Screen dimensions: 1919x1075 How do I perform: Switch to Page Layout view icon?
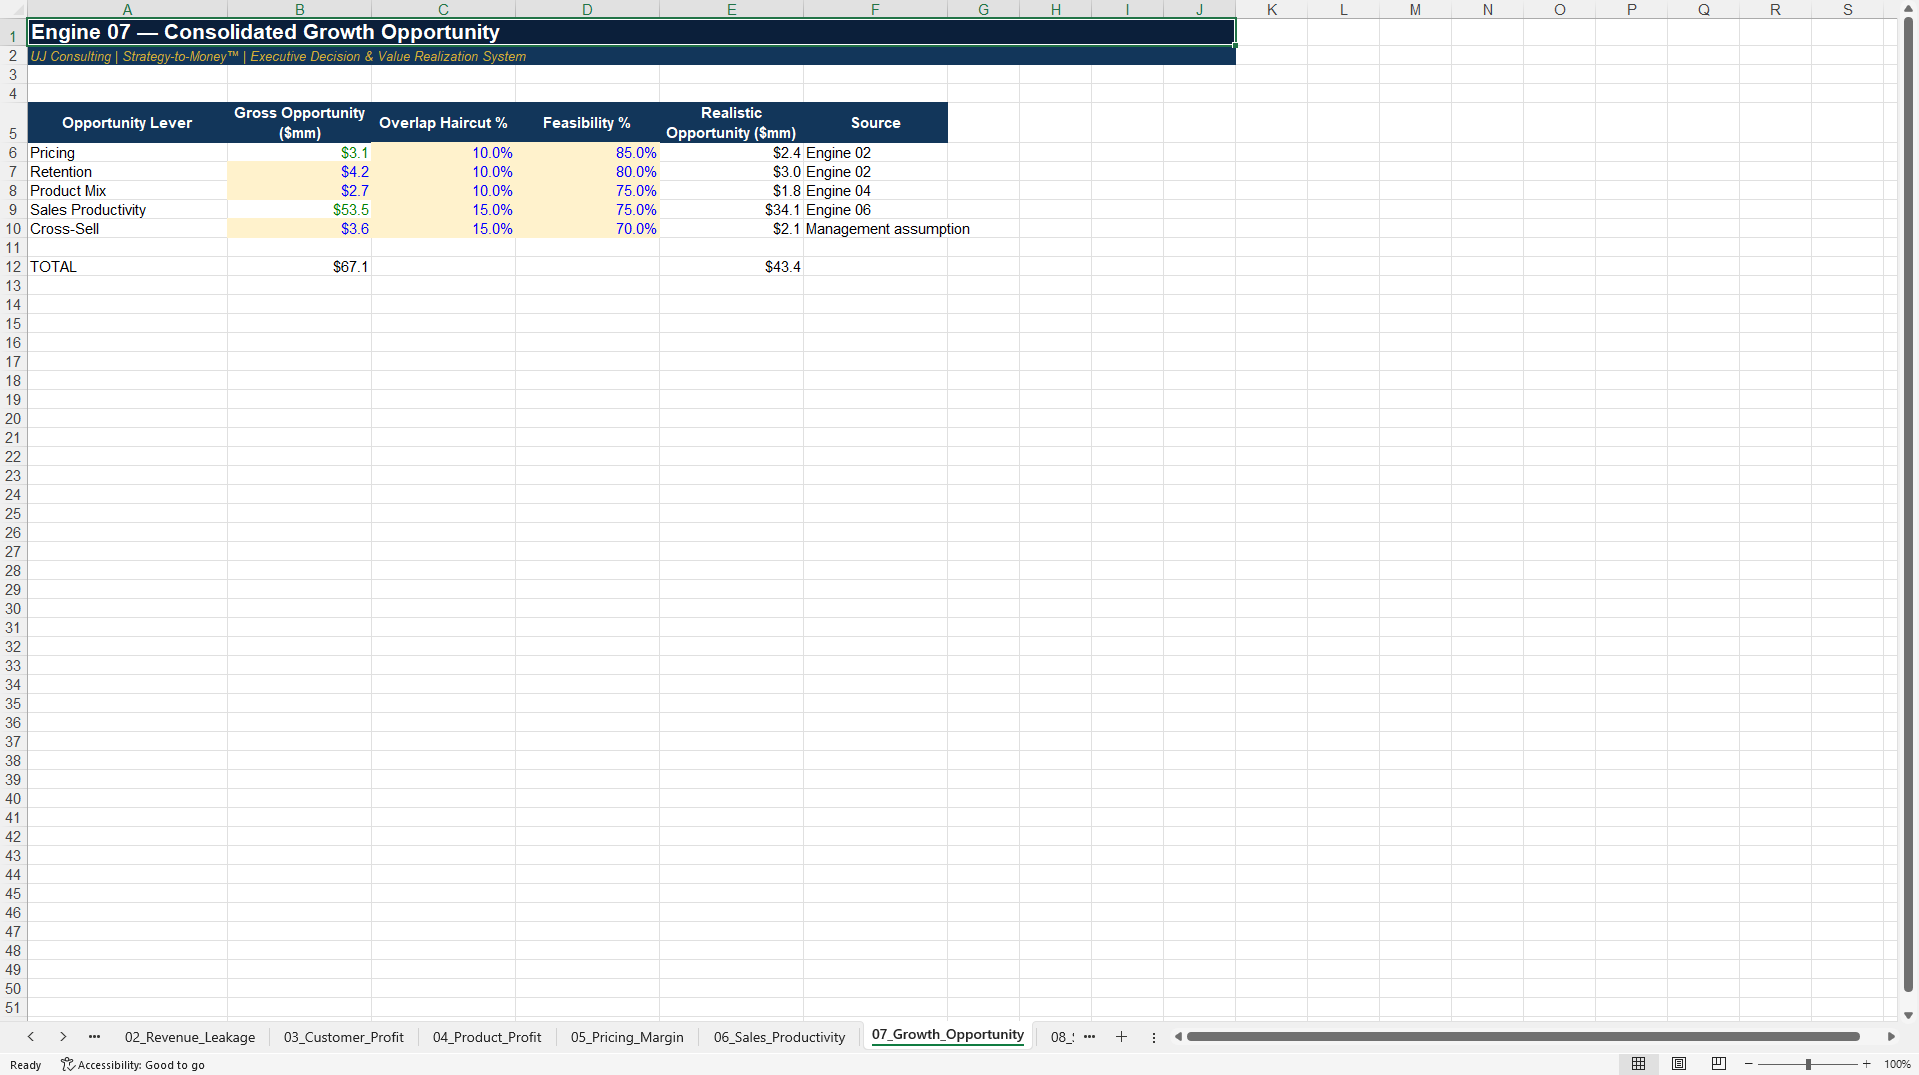pyautogui.click(x=1679, y=1064)
